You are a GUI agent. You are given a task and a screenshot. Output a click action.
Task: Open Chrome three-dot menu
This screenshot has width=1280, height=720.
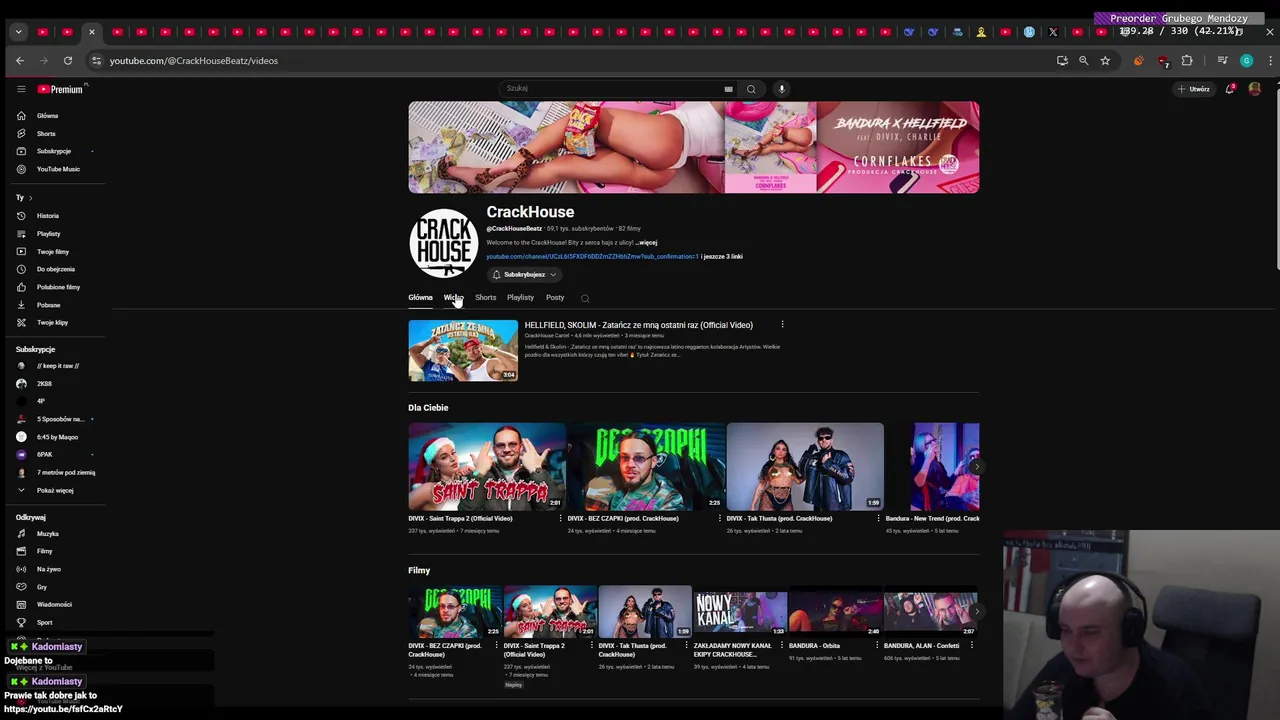tap(1270, 61)
